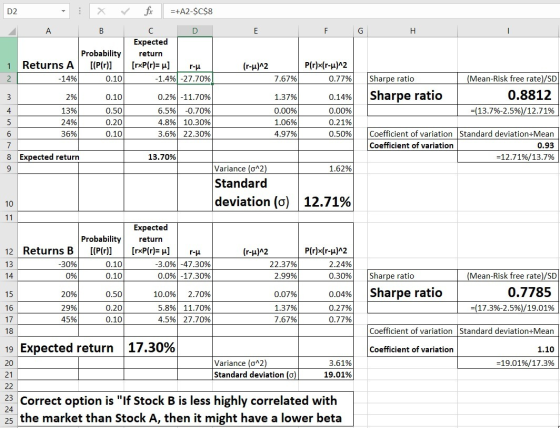Expand the Name Box dropdown arrow

(63, 11)
